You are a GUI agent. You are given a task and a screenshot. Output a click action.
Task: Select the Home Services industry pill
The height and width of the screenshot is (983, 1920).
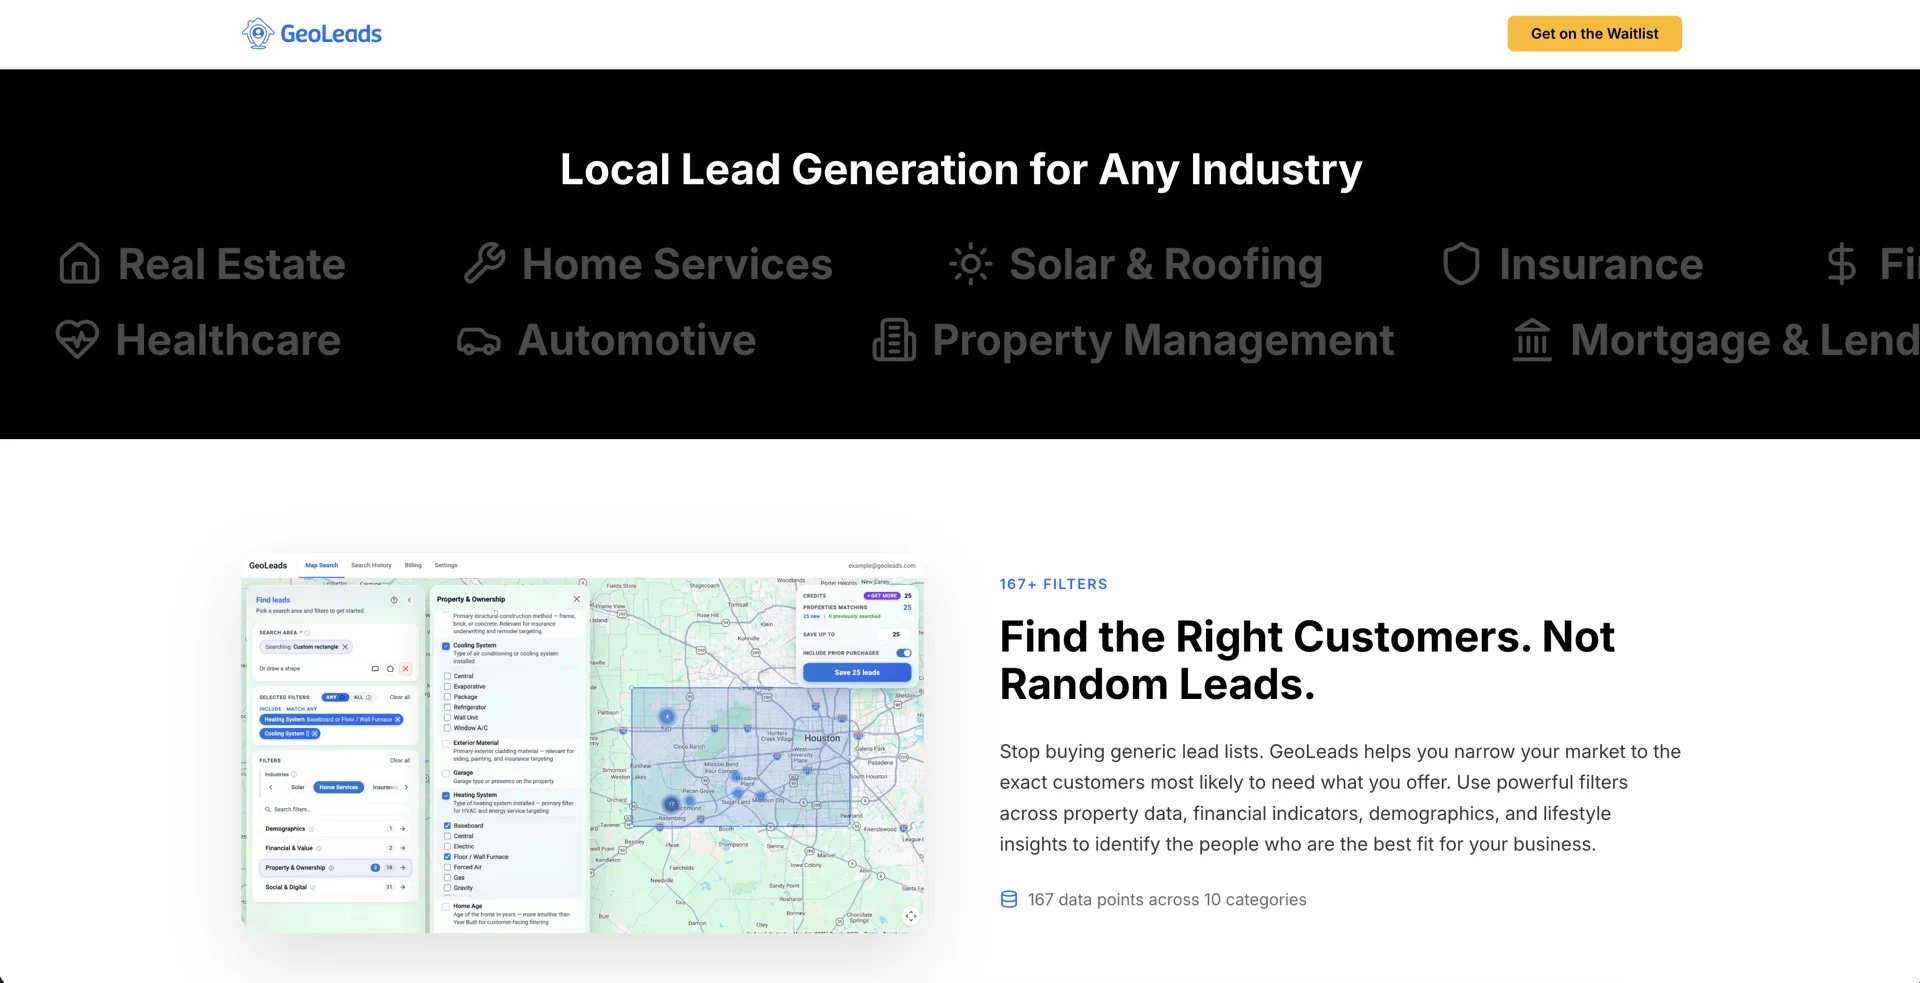pos(339,787)
